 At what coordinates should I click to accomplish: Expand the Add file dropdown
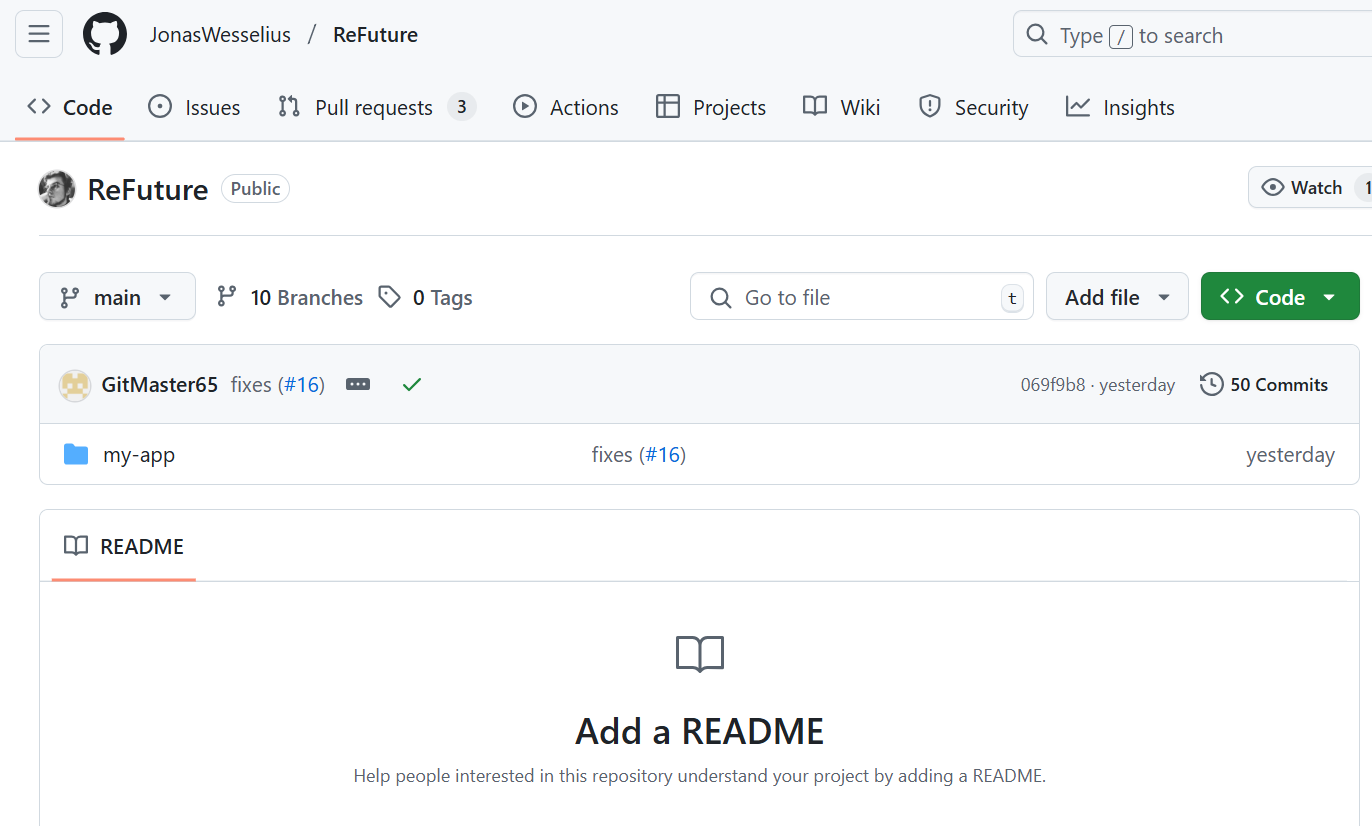point(1117,297)
